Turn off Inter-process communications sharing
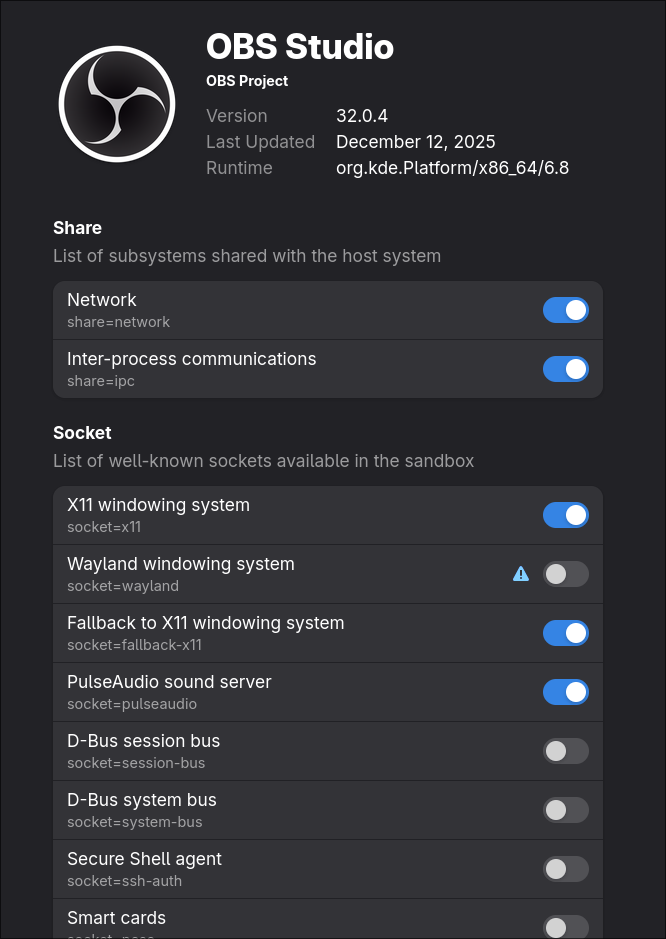666x939 pixels. point(565,369)
